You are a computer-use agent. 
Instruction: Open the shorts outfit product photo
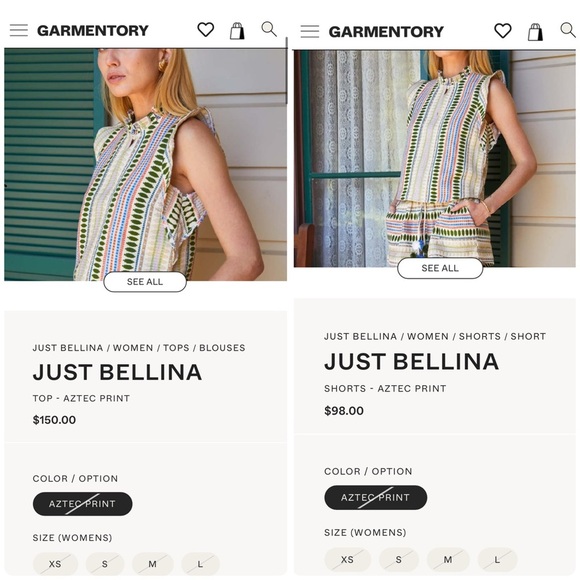click(435, 158)
